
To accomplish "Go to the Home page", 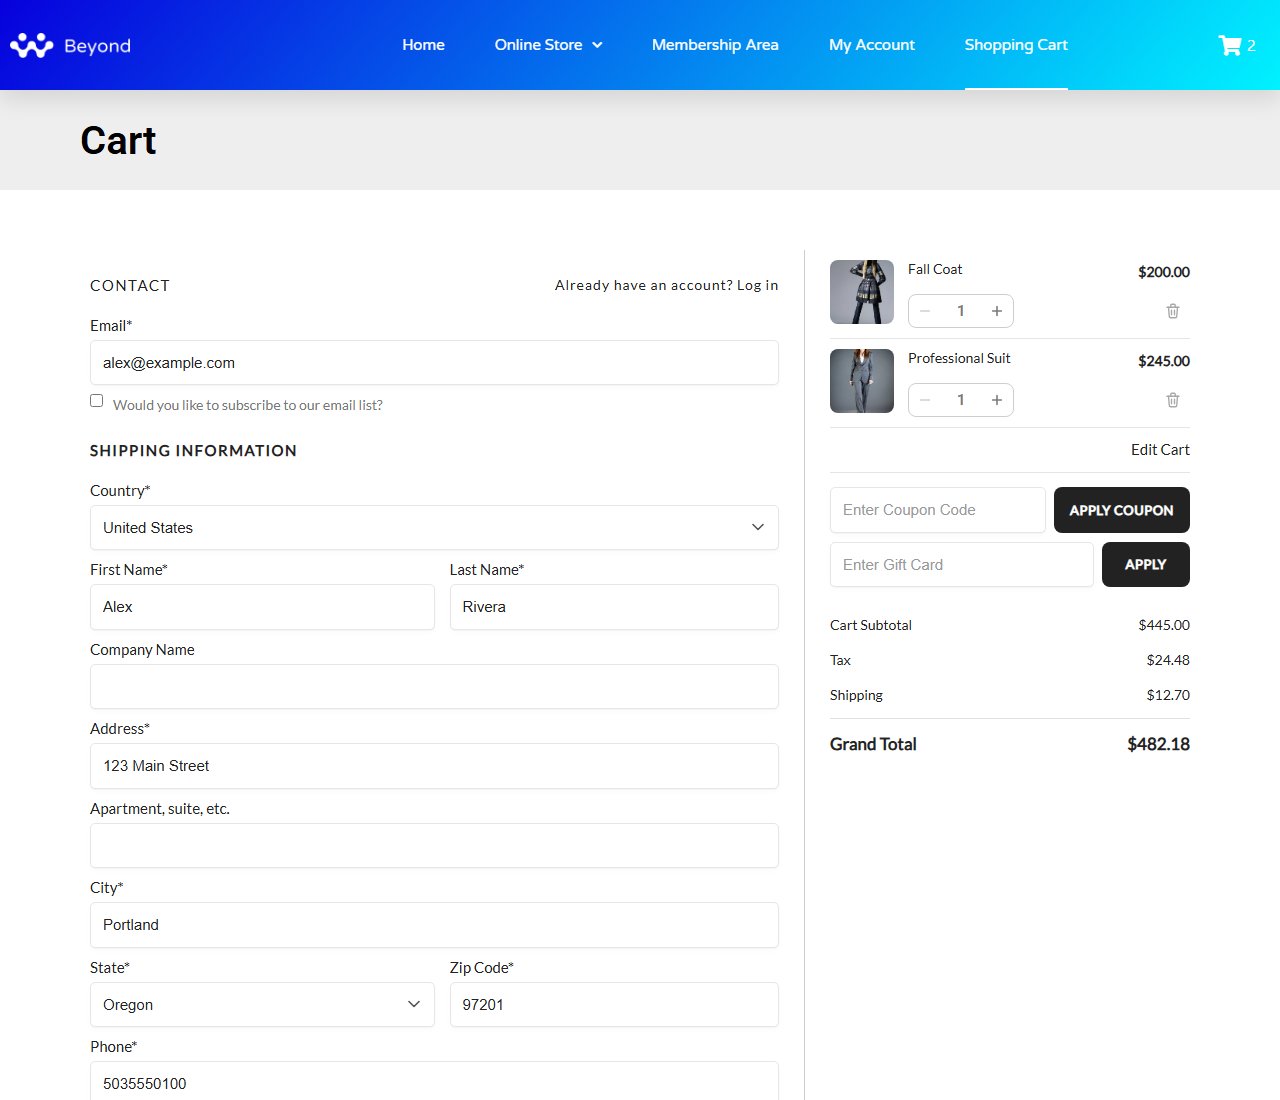I will coord(423,45).
